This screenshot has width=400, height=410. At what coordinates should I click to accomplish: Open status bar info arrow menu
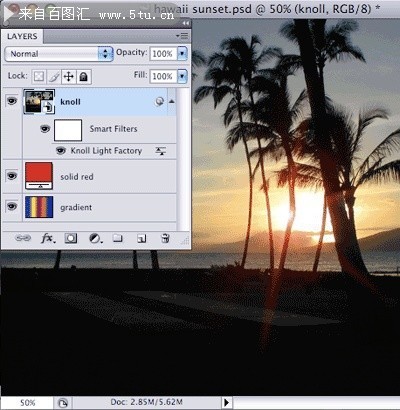click(x=227, y=402)
